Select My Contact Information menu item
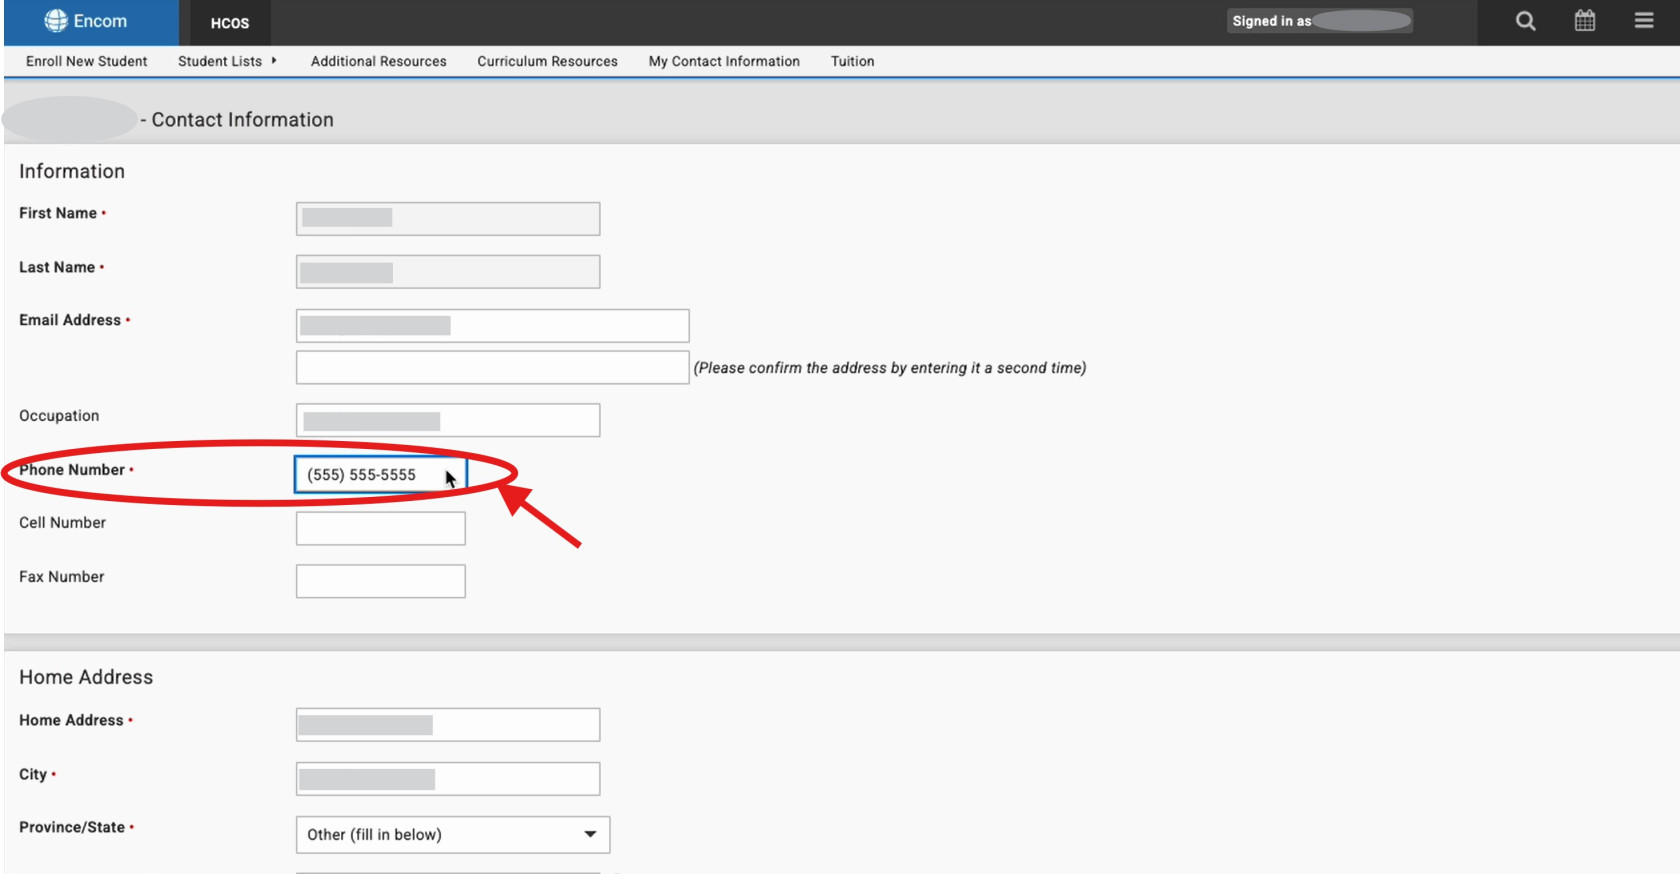Viewport: 1680px width, 874px height. (724, 61)
